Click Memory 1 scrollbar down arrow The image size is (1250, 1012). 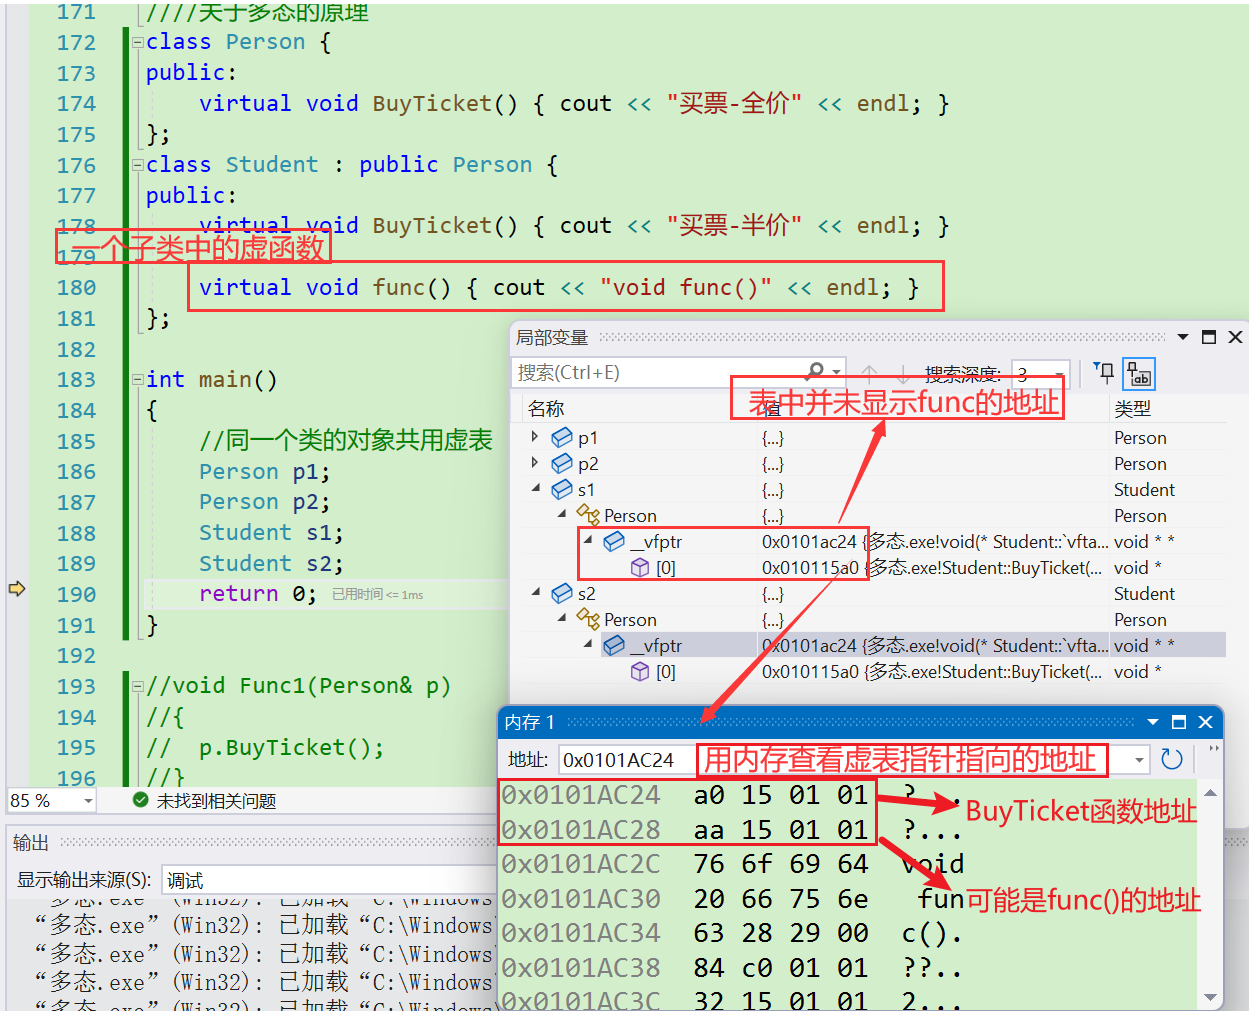1210,997
